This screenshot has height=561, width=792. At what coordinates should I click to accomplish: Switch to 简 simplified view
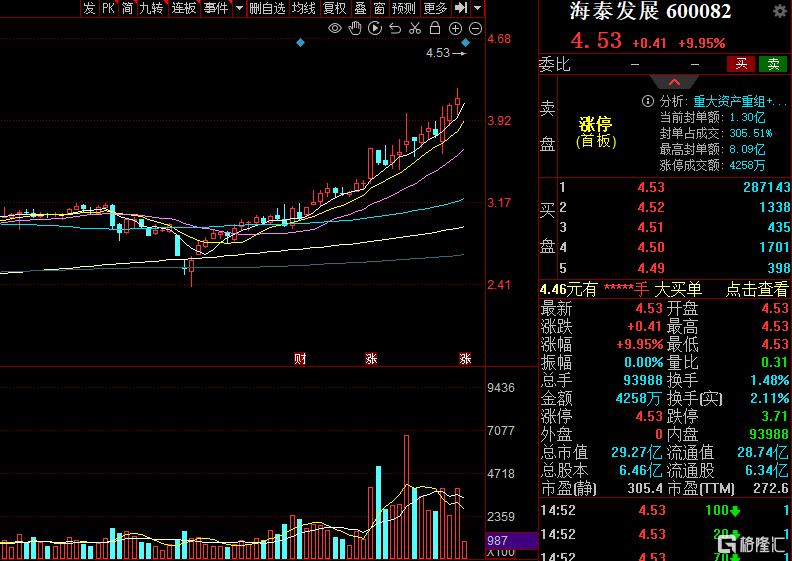(127, 8)
